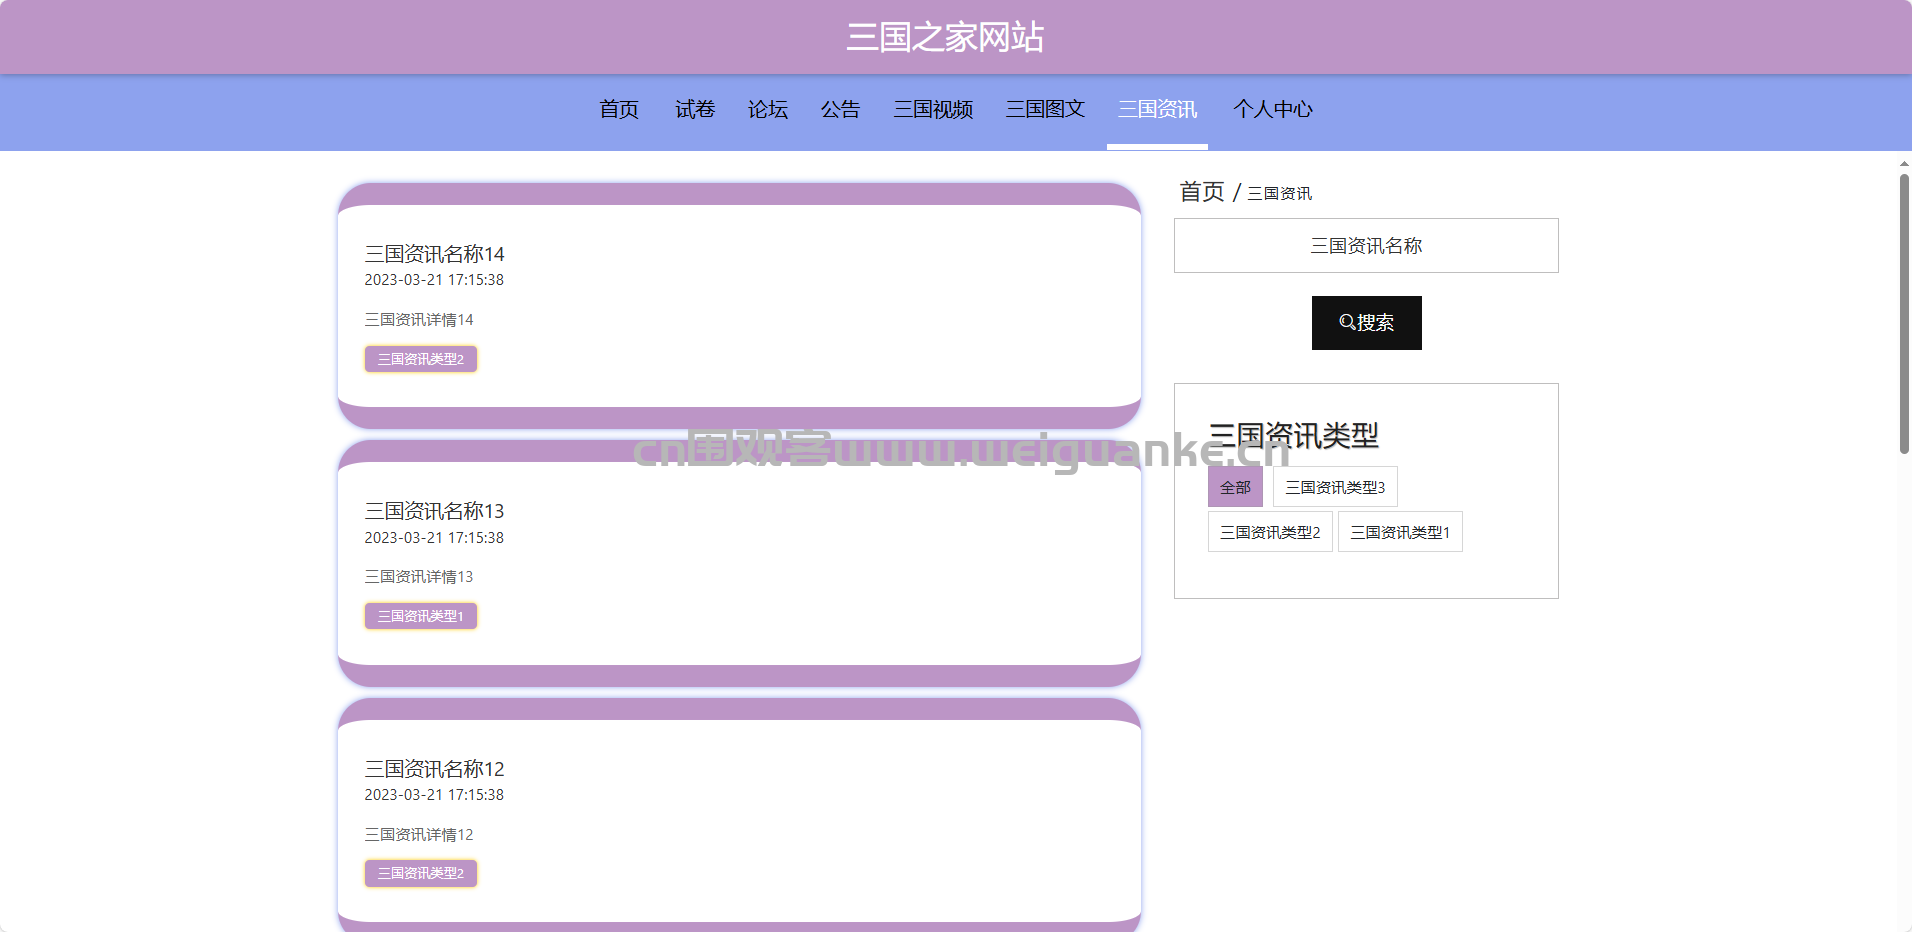
Task: Go to the 试卷 navigation tab
Action: tap(695, 109)
